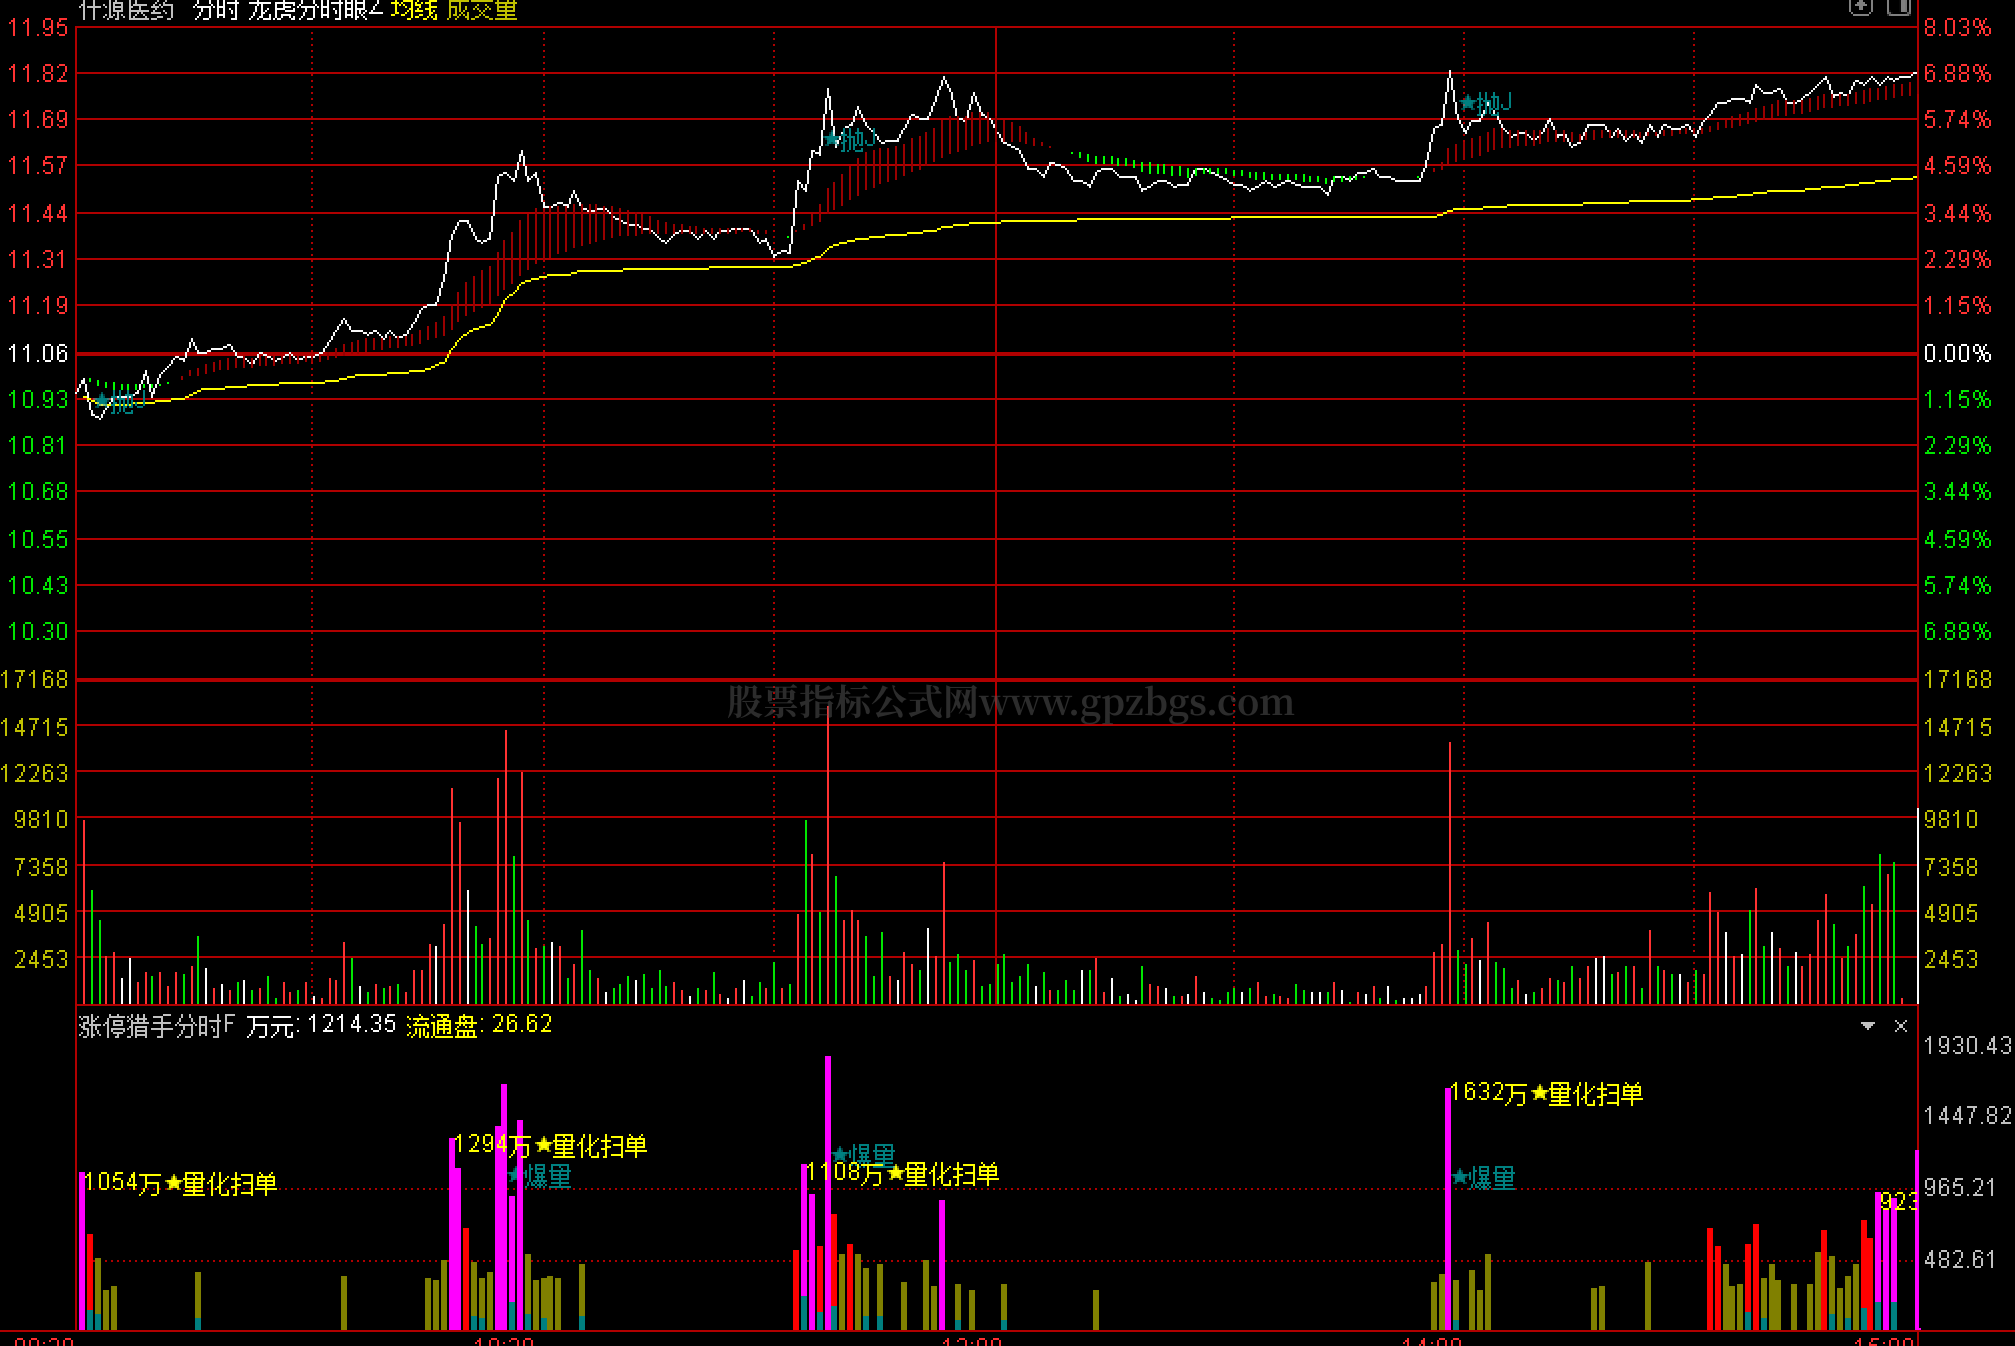Click the ★爆量 marker below 1632万 label
Image resolution: width=2015 pixels, height=1346 pixels.
click(x=1484, y=1178)
